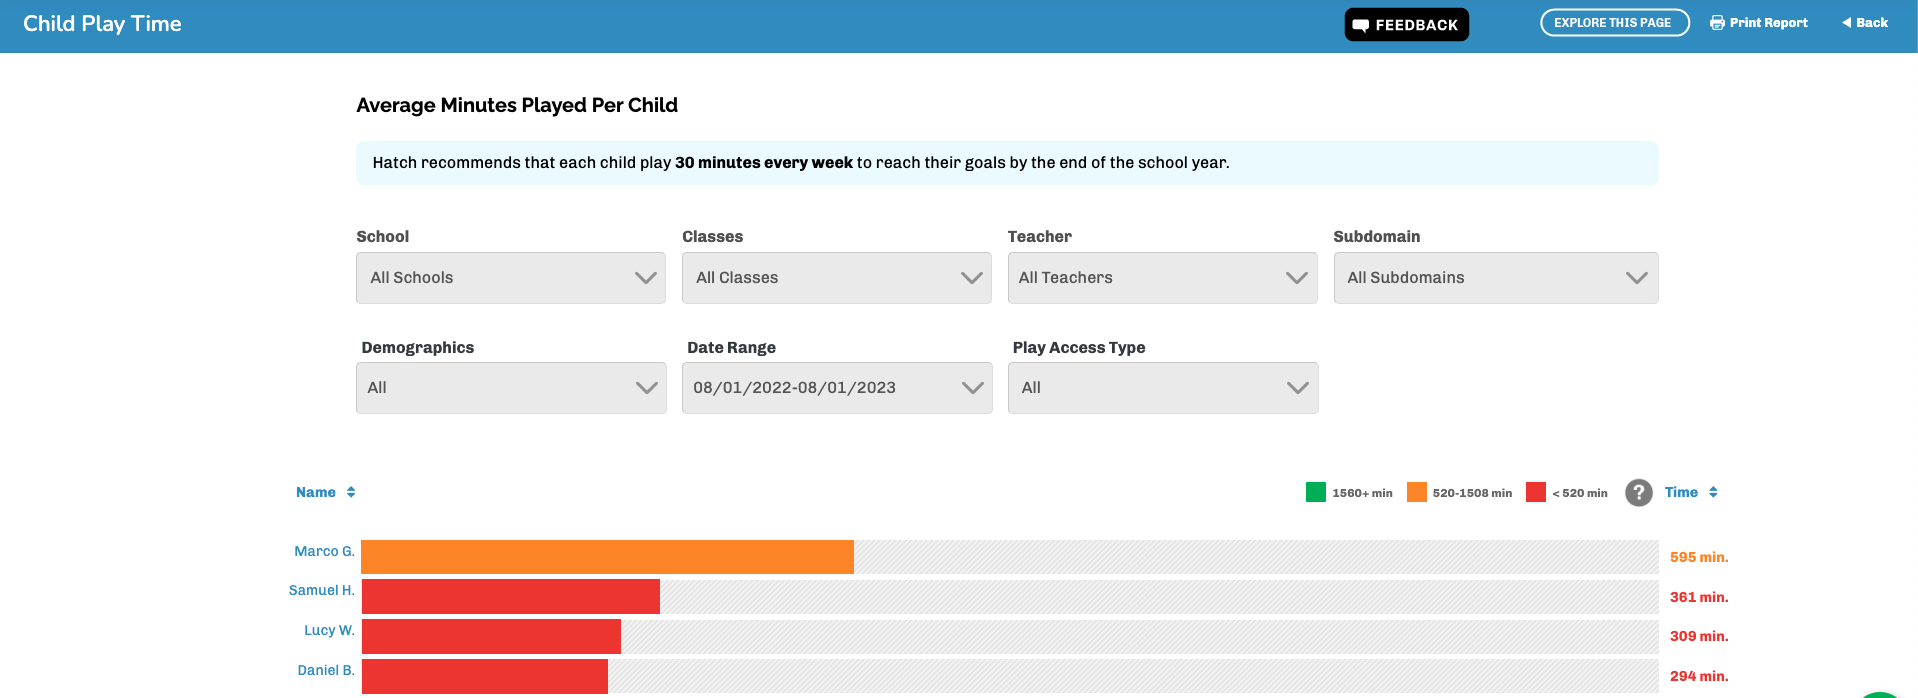Viewport: 1918px width, 698px height.
Task: Click the Back arrow icon
Action: 1846,23
